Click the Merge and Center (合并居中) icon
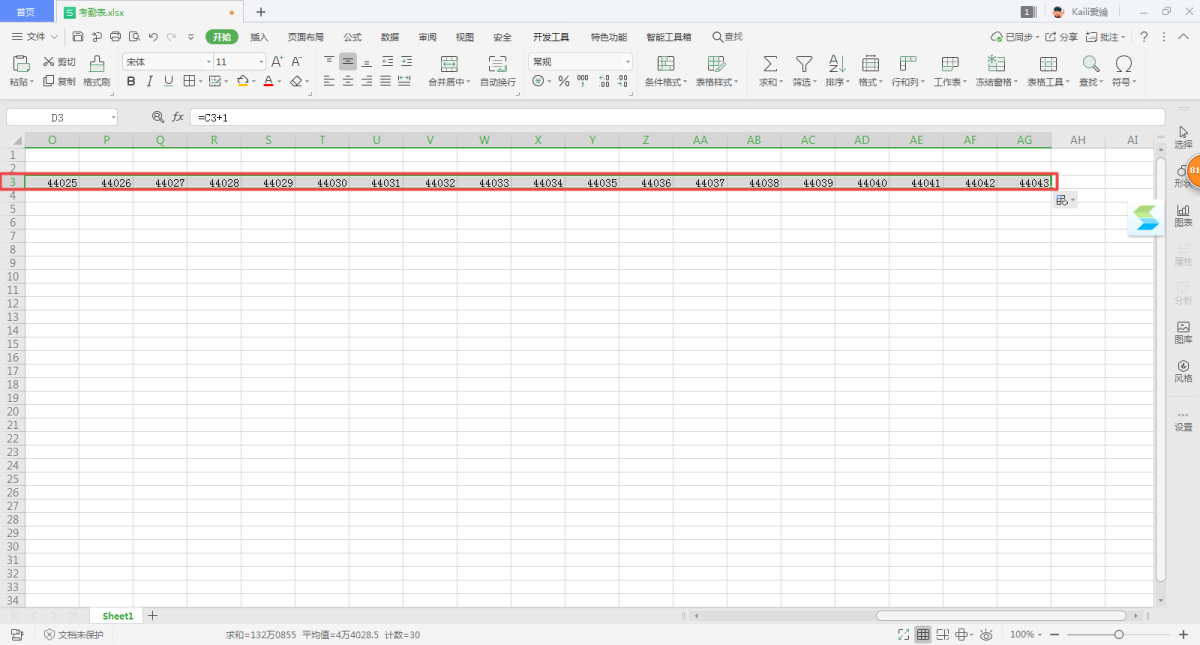 click(449, 65)
